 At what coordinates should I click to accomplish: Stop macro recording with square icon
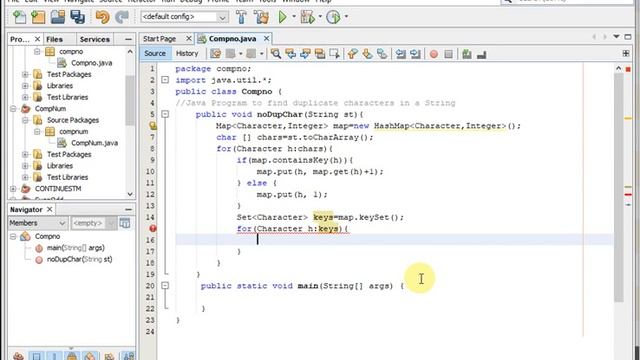point(449,54)
